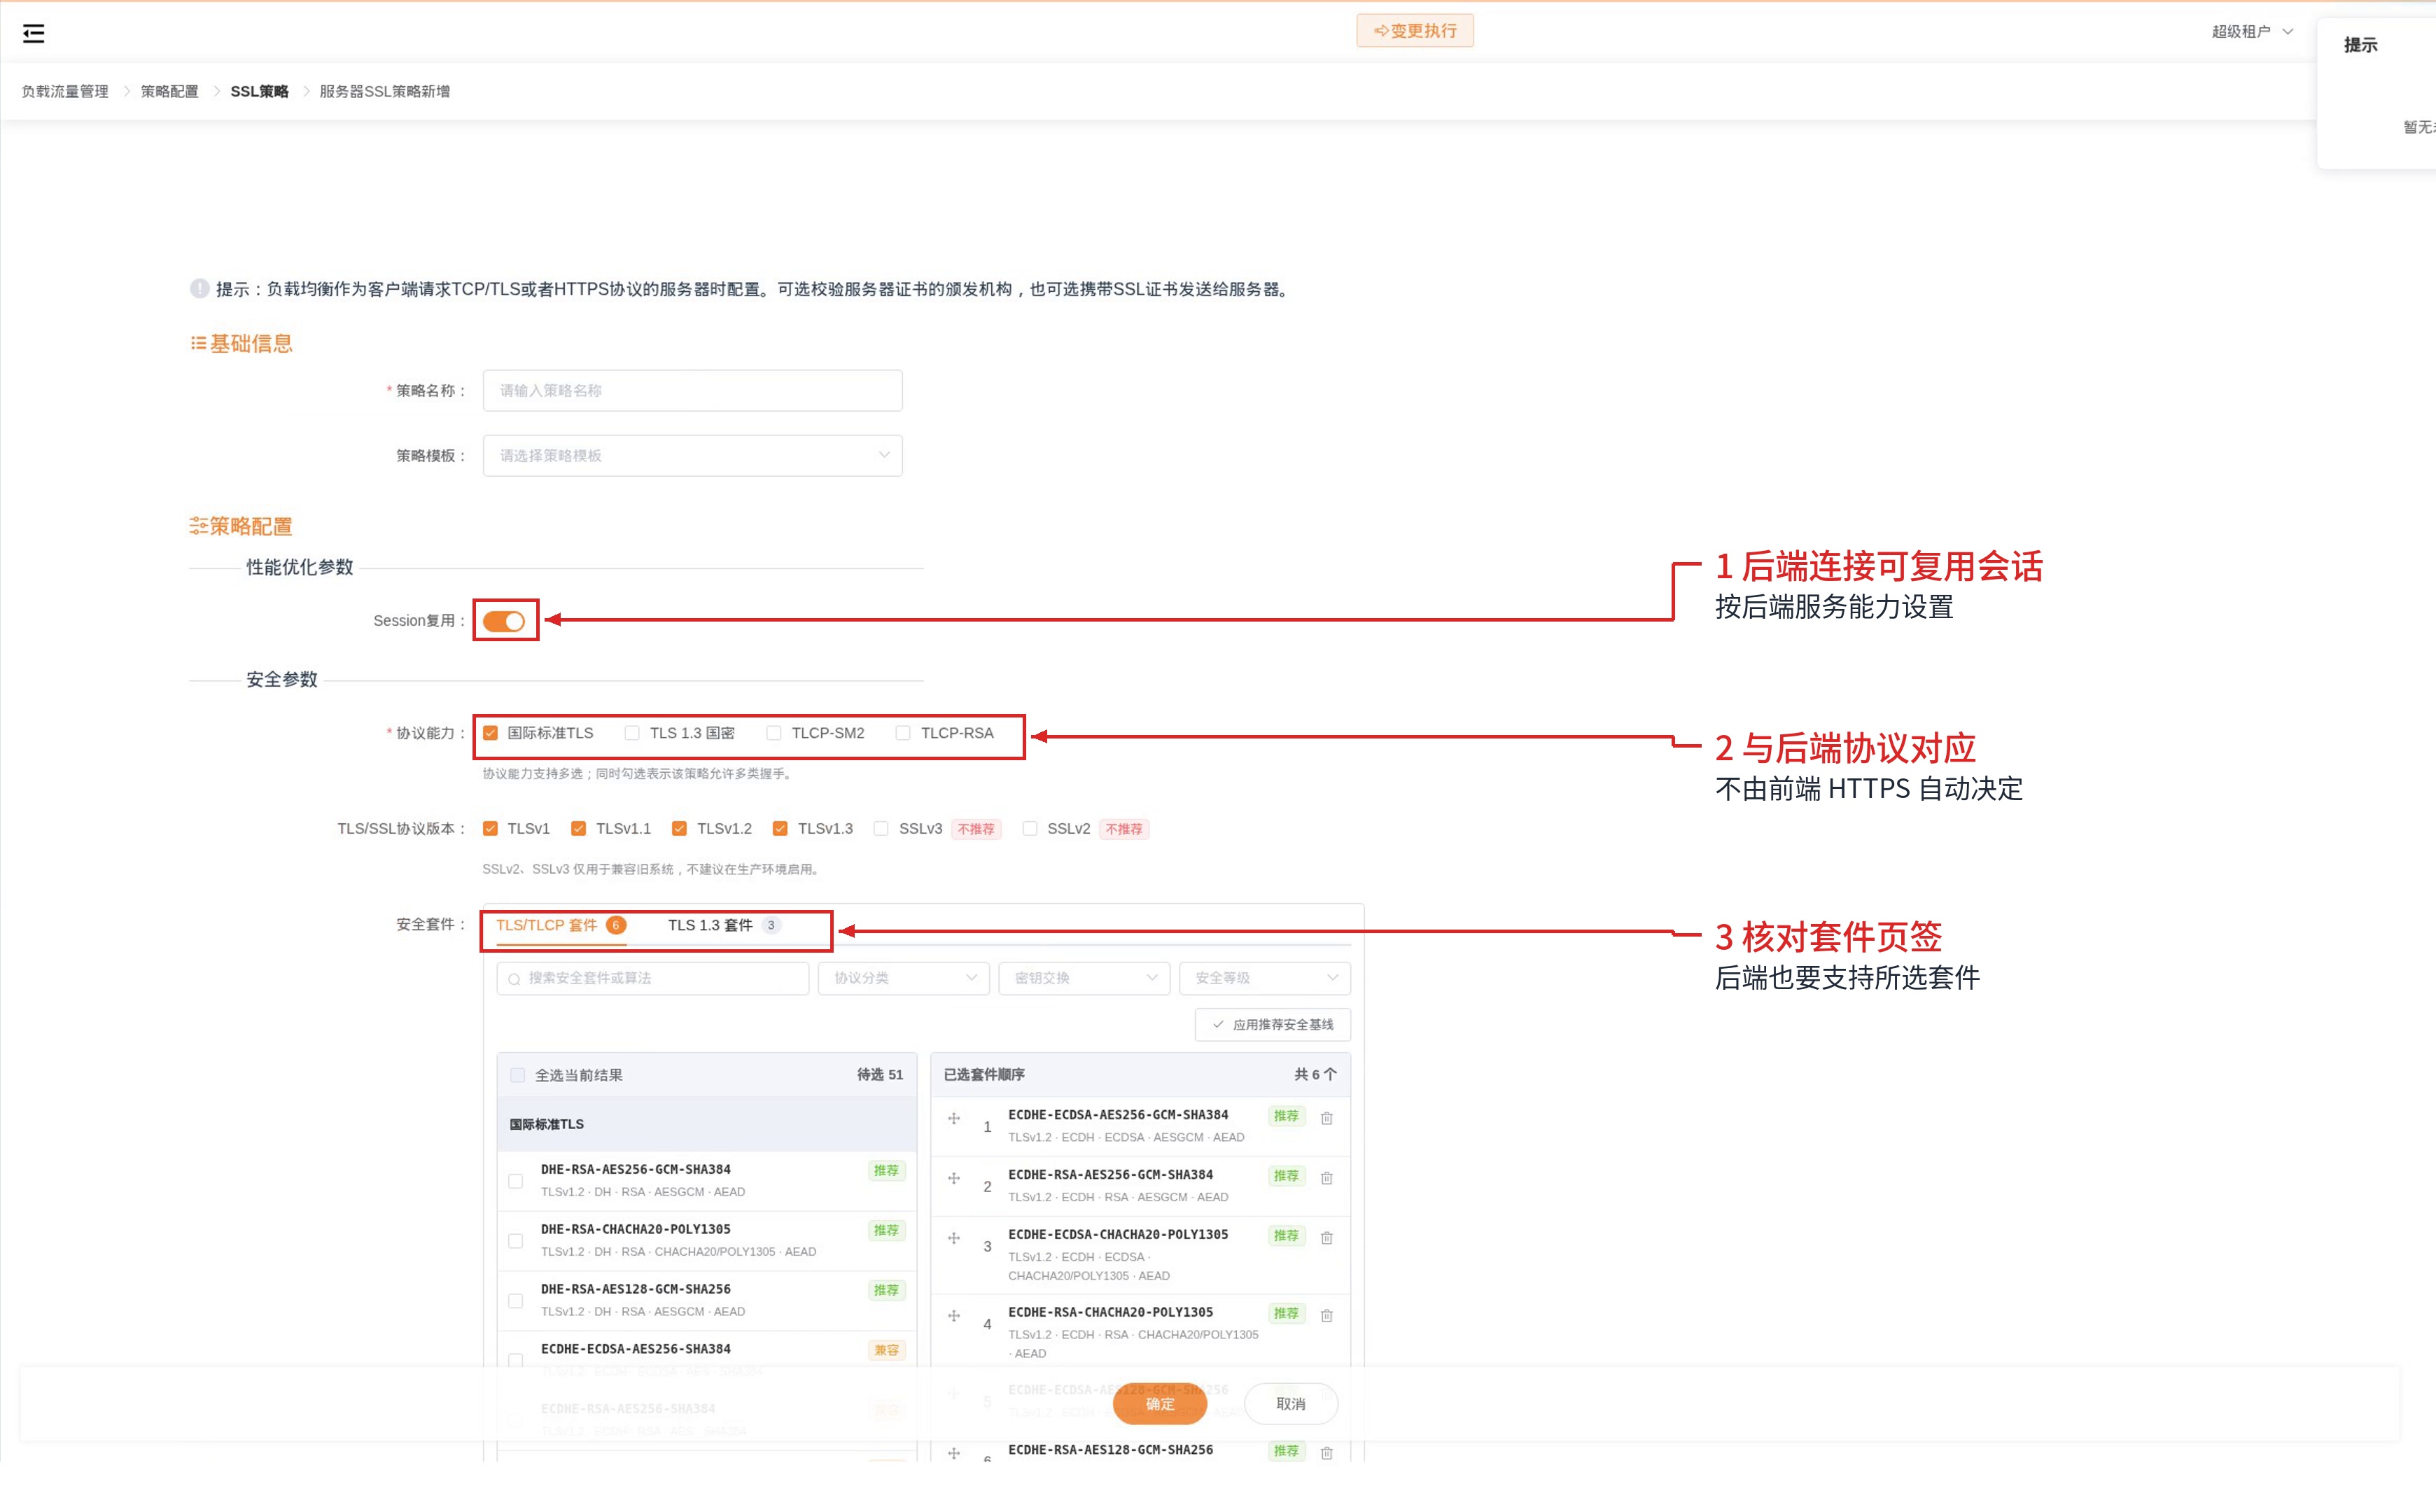Enable SSLv2 protocol version checkbox
Viewport: 2436px width, 1512px height.
pos(1029,828)
